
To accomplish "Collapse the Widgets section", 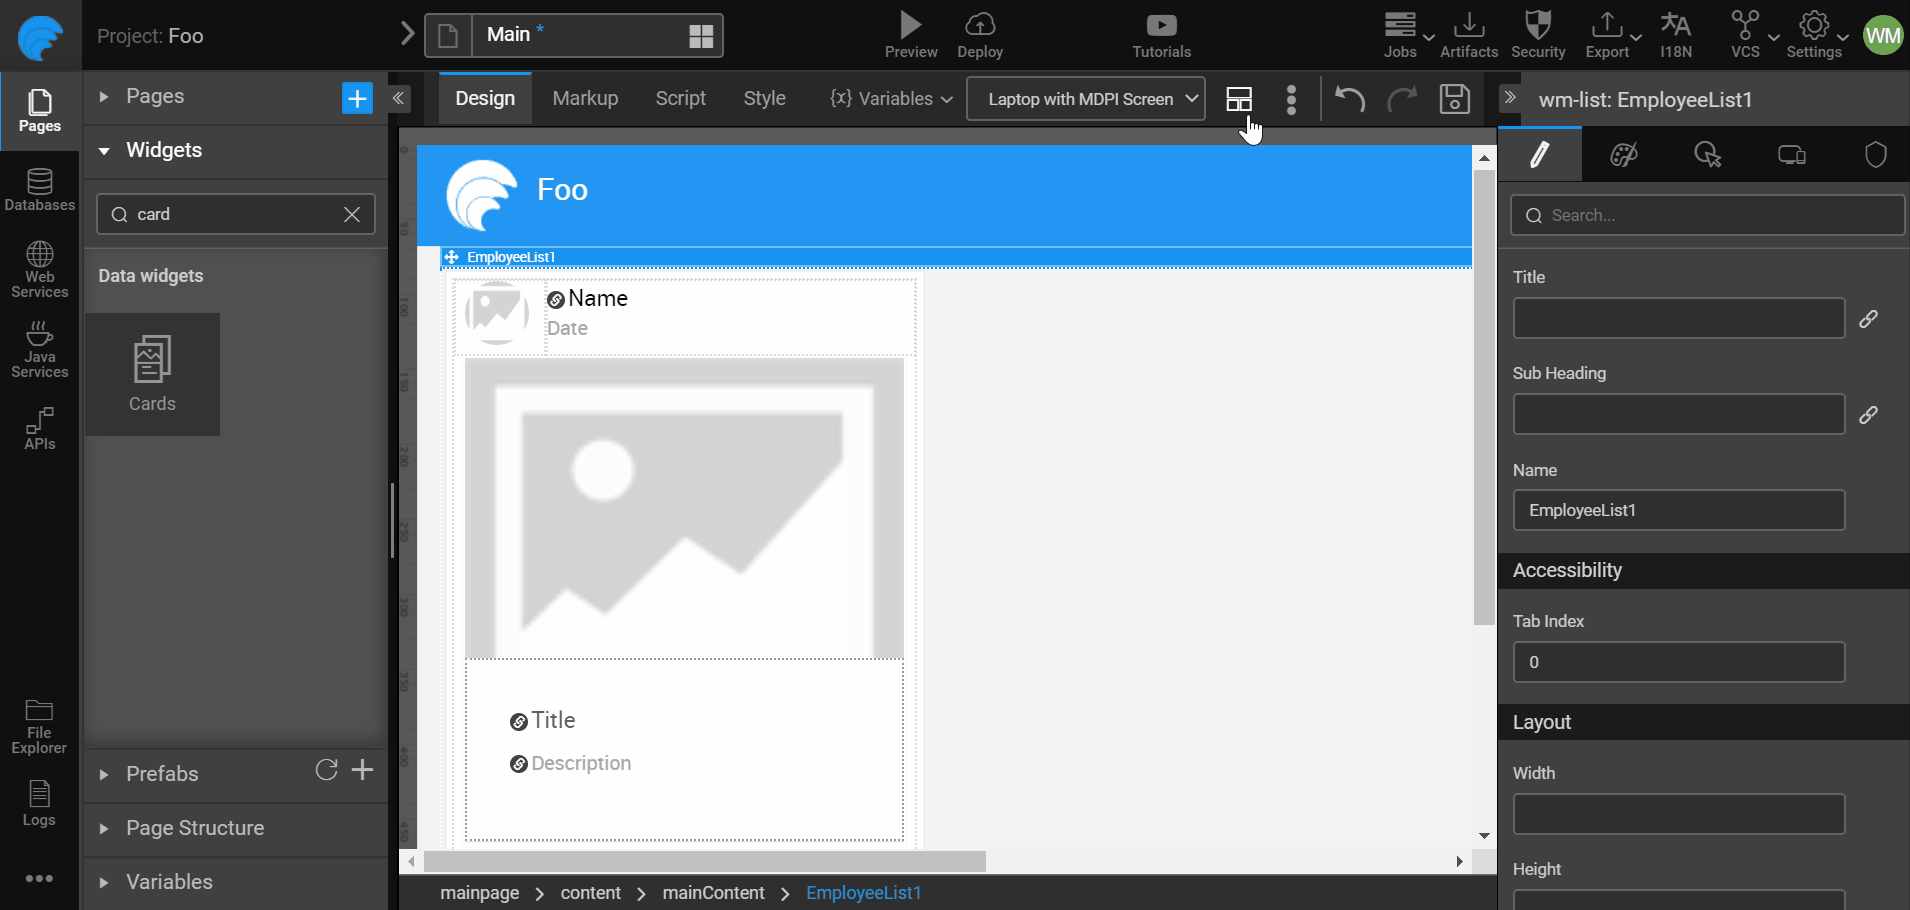I will click(x=105, y=150).
